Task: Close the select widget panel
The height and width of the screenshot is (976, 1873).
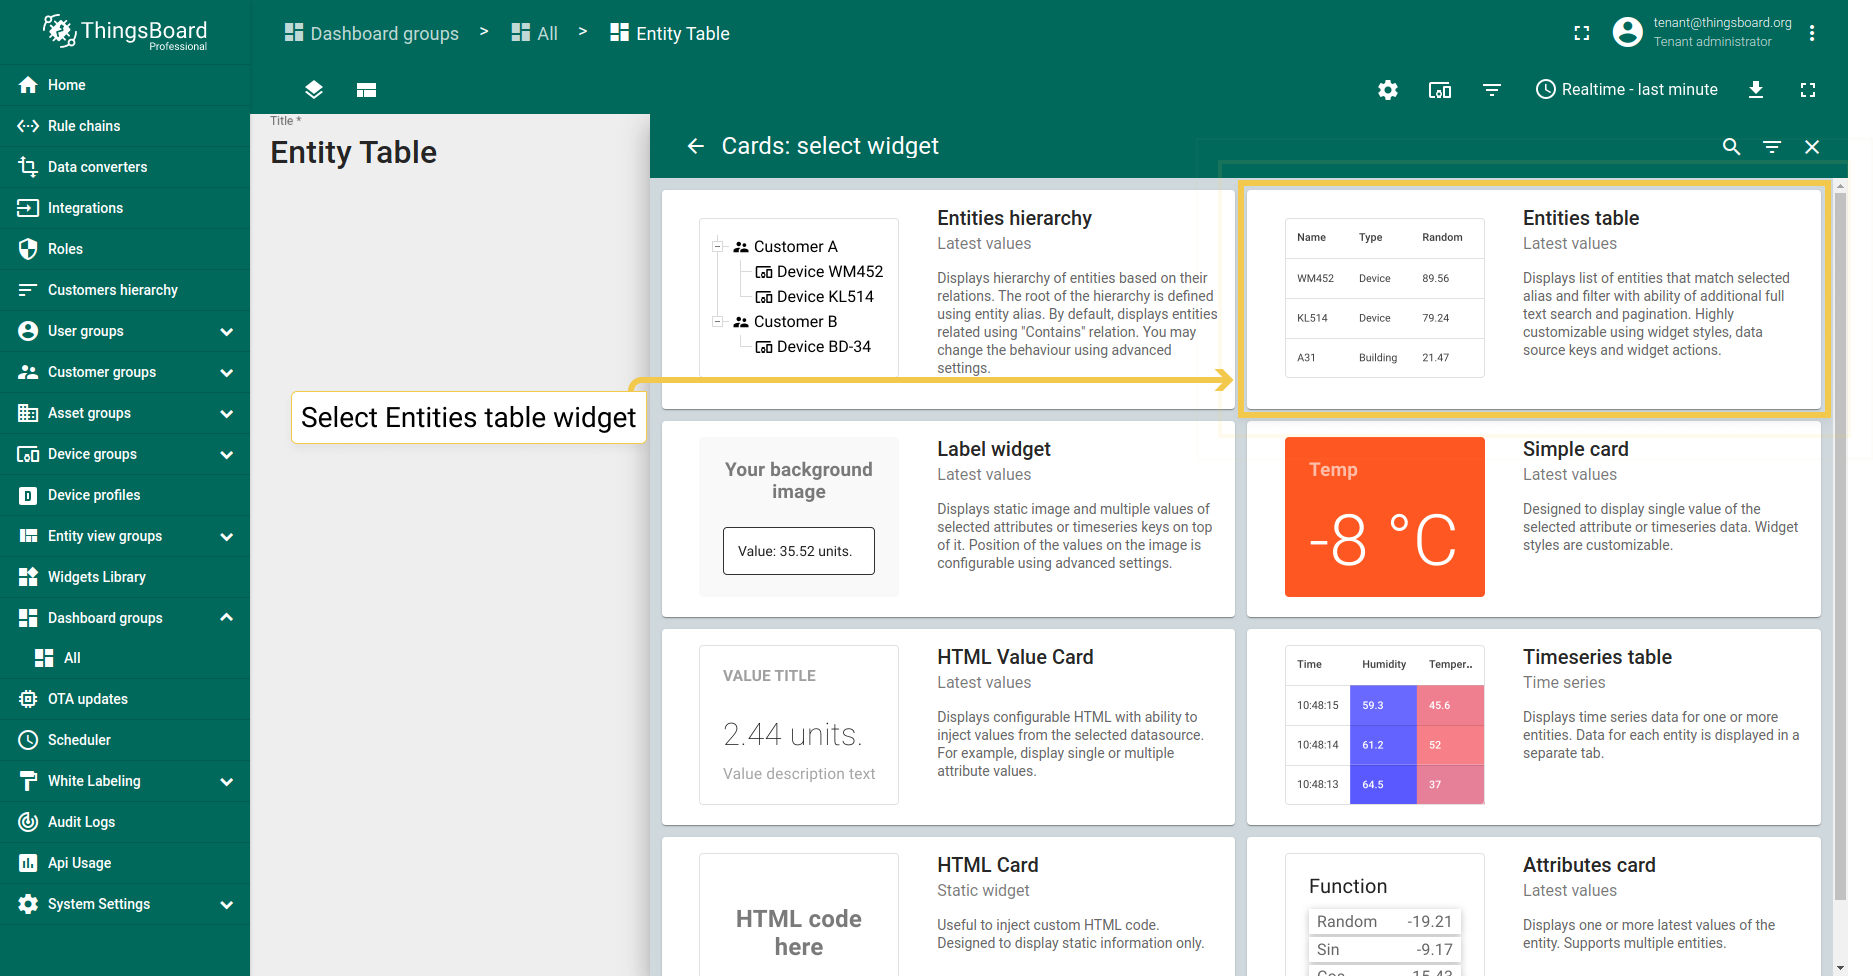Action: point(1812,147)
